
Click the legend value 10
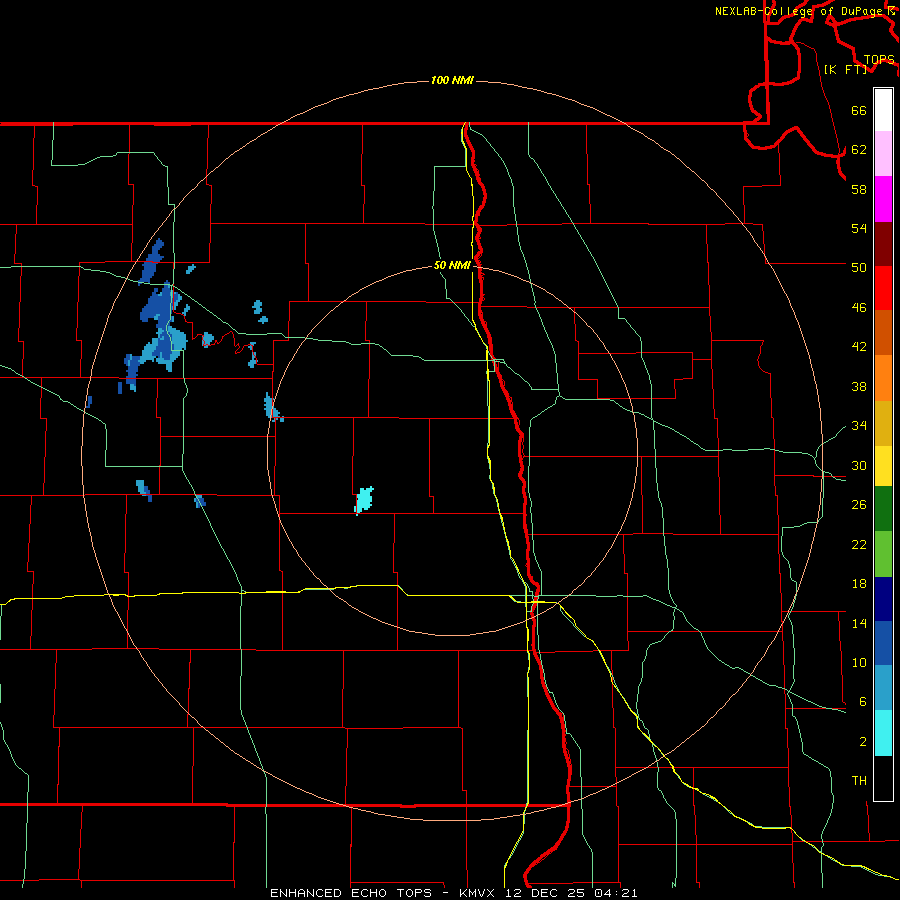pos(859,662)
